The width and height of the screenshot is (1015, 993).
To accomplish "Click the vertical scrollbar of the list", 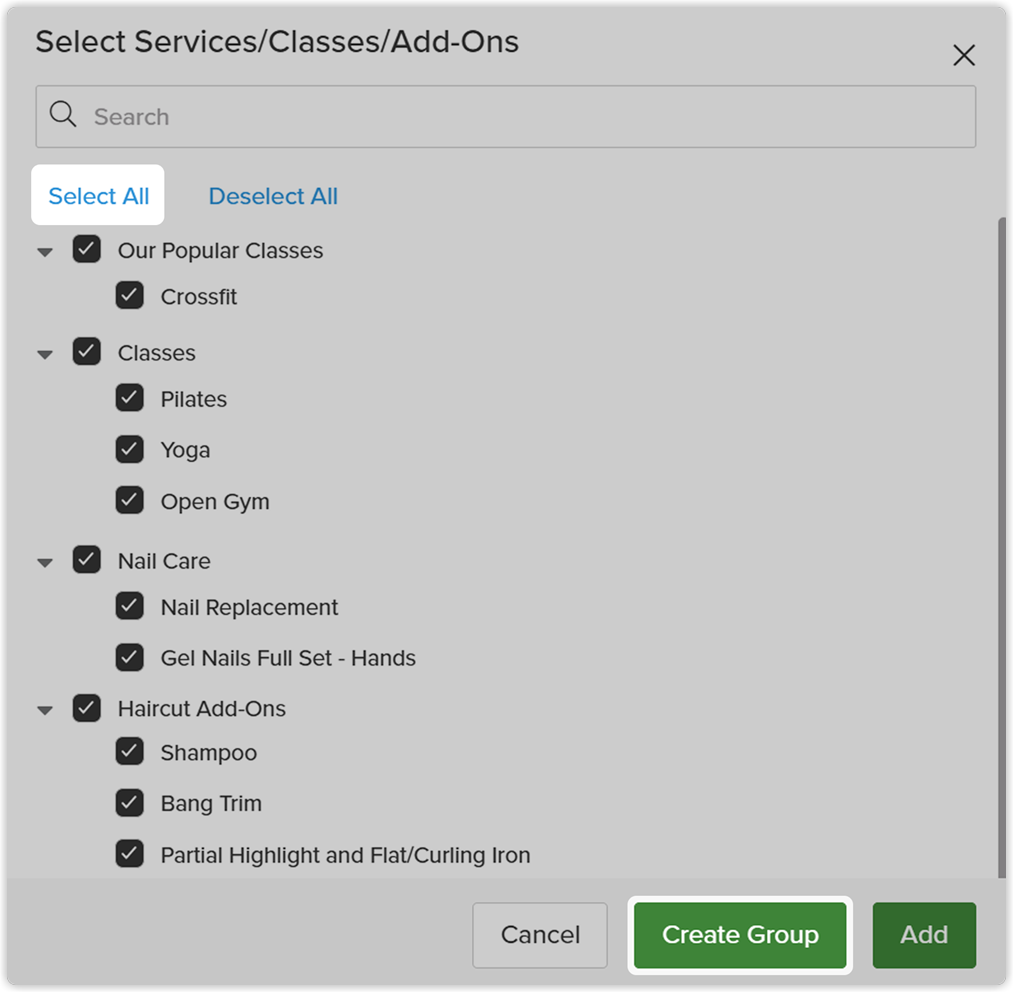I will [1002, 548].
